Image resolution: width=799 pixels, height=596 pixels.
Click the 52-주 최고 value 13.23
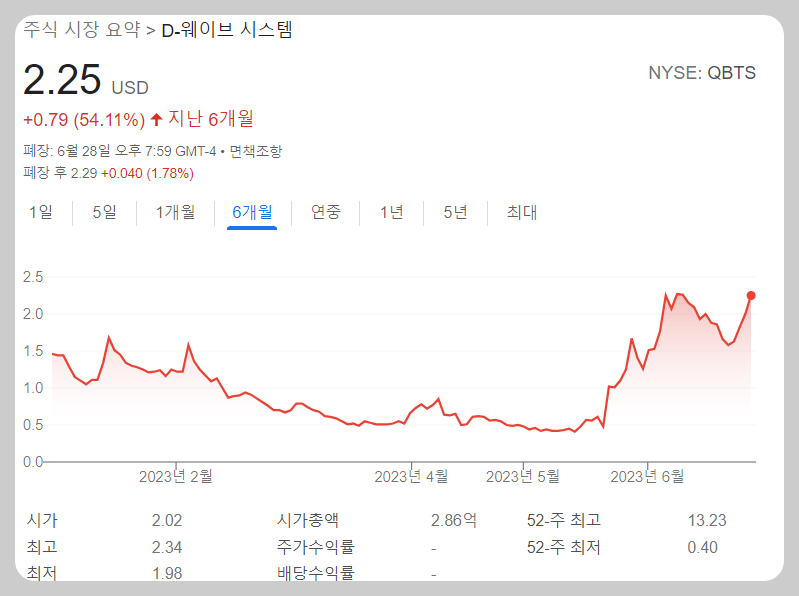click(x=707, y=520)
